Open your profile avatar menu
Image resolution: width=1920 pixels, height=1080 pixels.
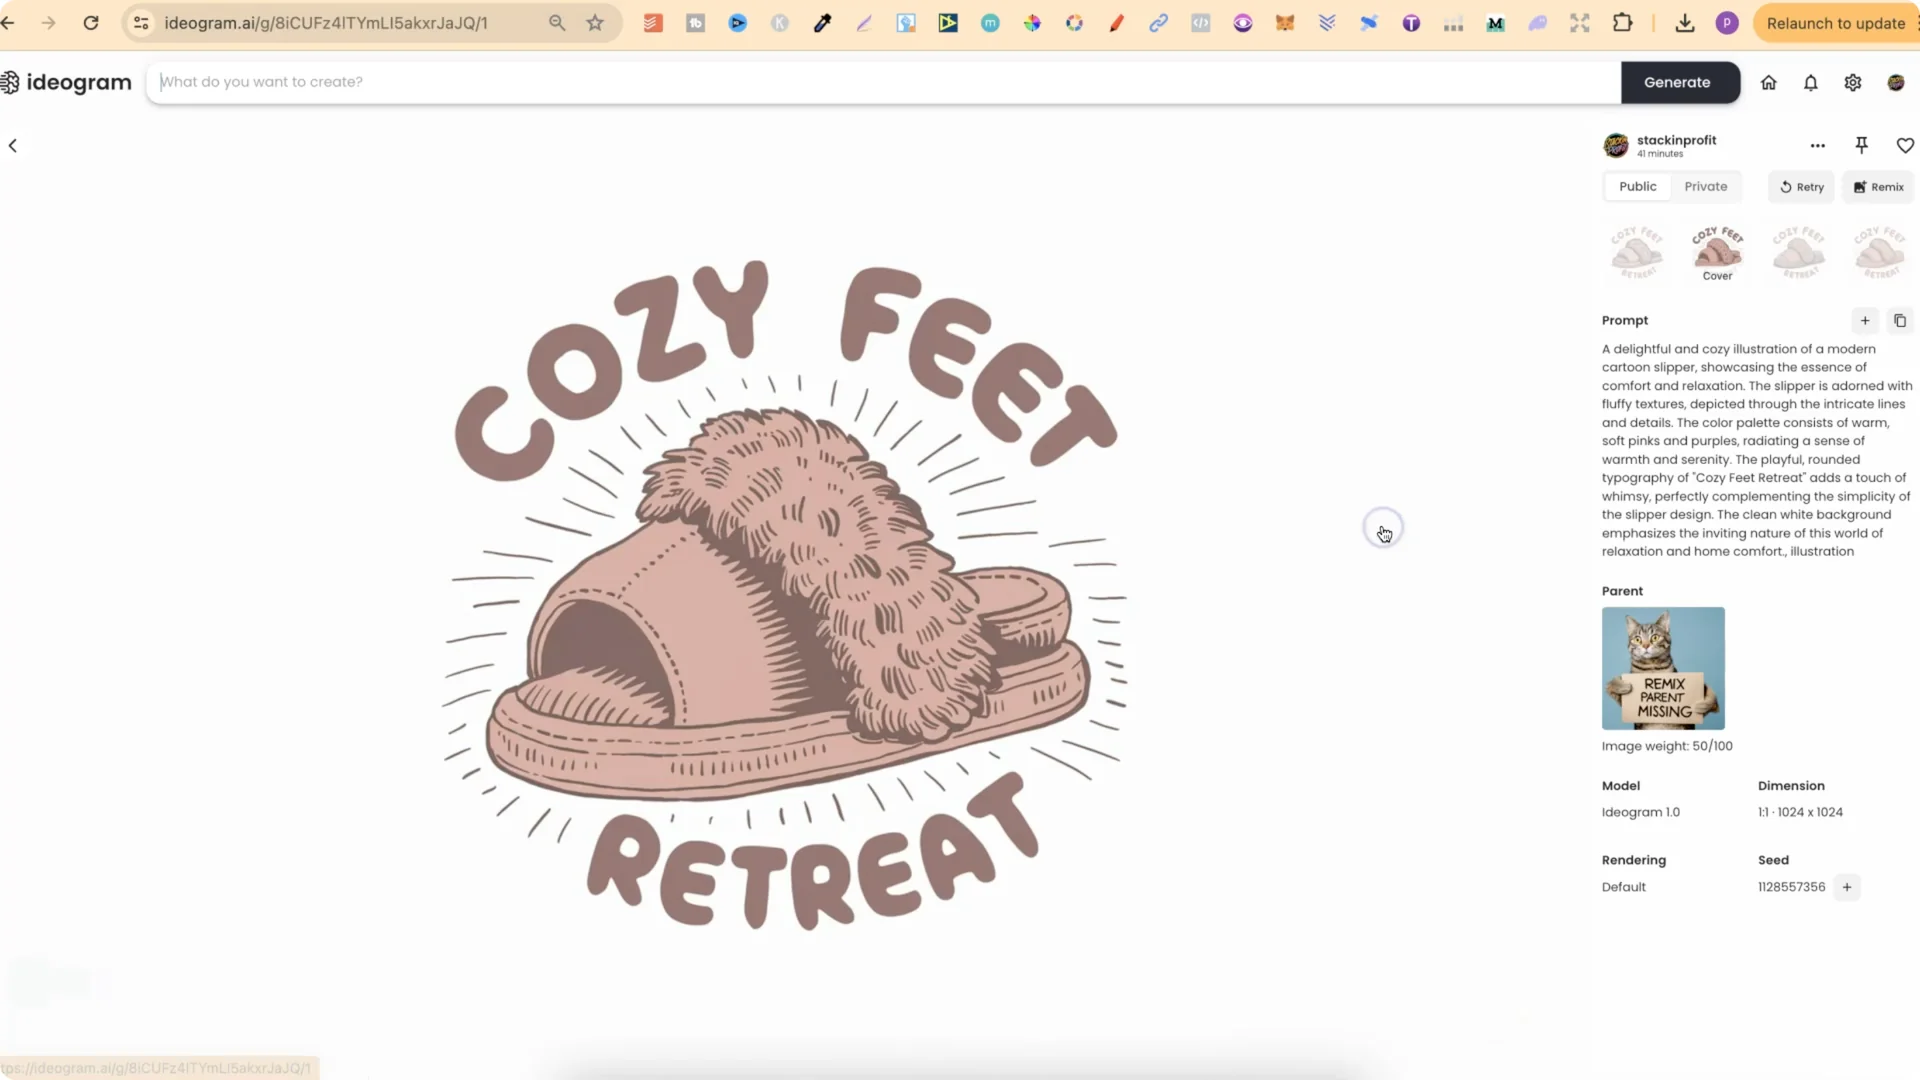coord(1896,82)
